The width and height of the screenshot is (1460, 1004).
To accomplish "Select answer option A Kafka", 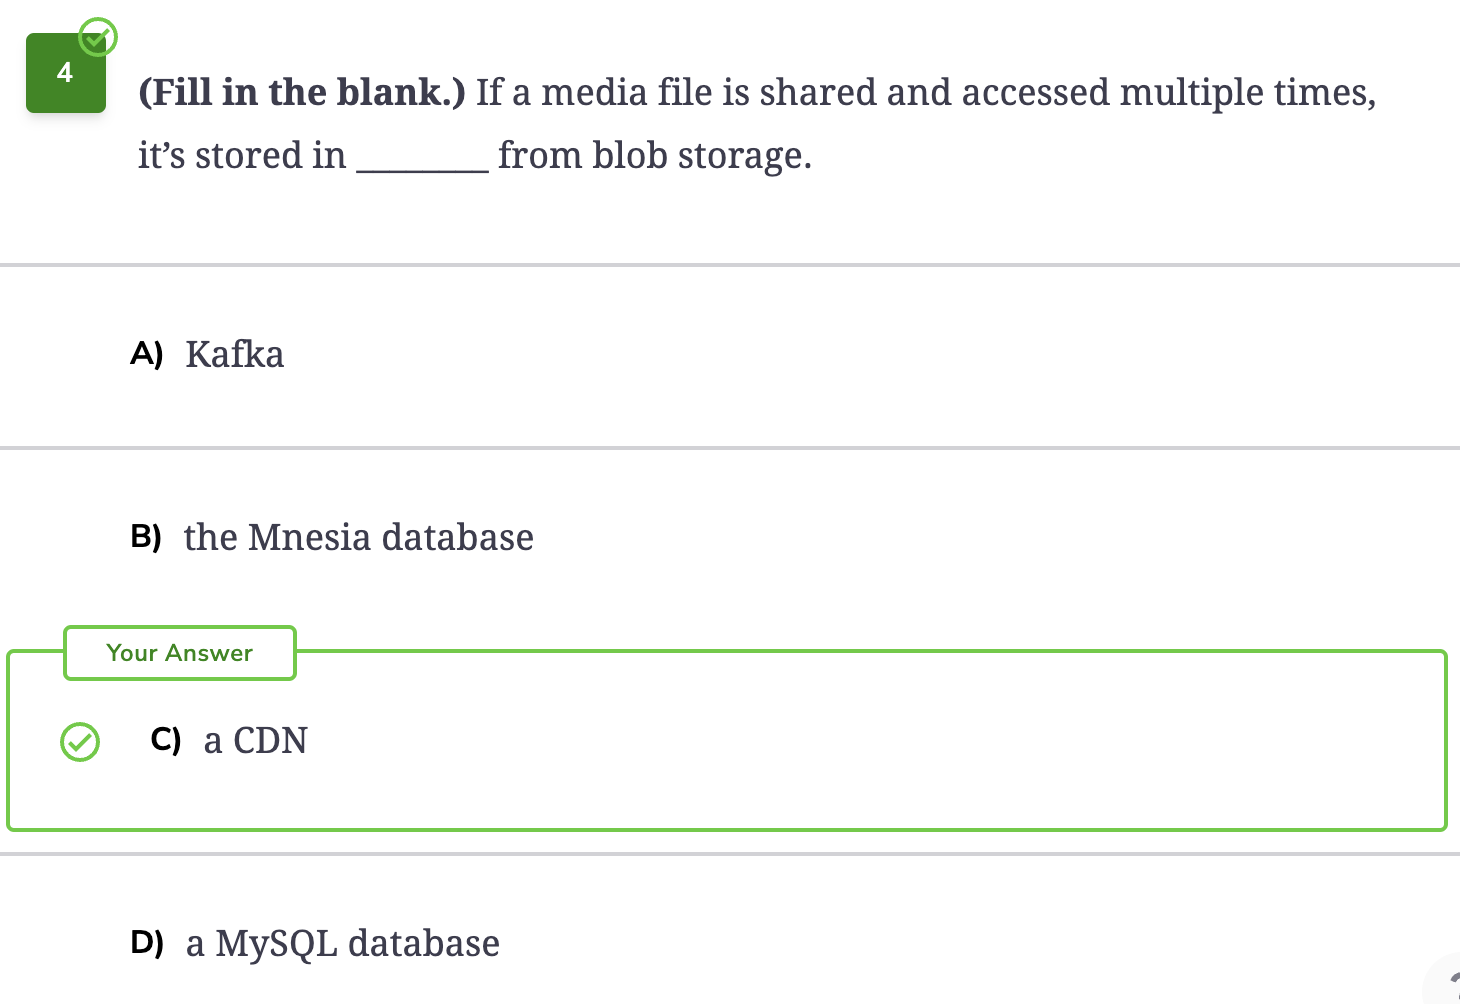I will (x=730, y=356).
